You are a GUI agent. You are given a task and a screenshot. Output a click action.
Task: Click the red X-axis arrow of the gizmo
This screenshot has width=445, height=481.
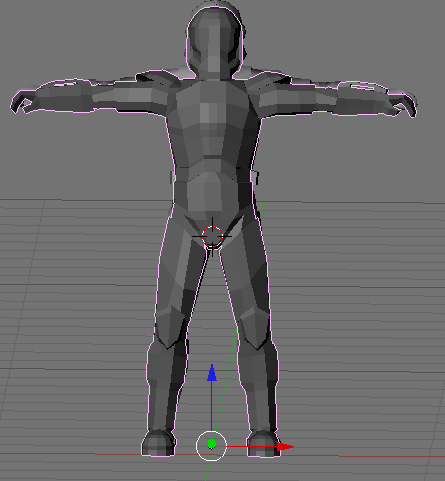(x=285, y=446)
